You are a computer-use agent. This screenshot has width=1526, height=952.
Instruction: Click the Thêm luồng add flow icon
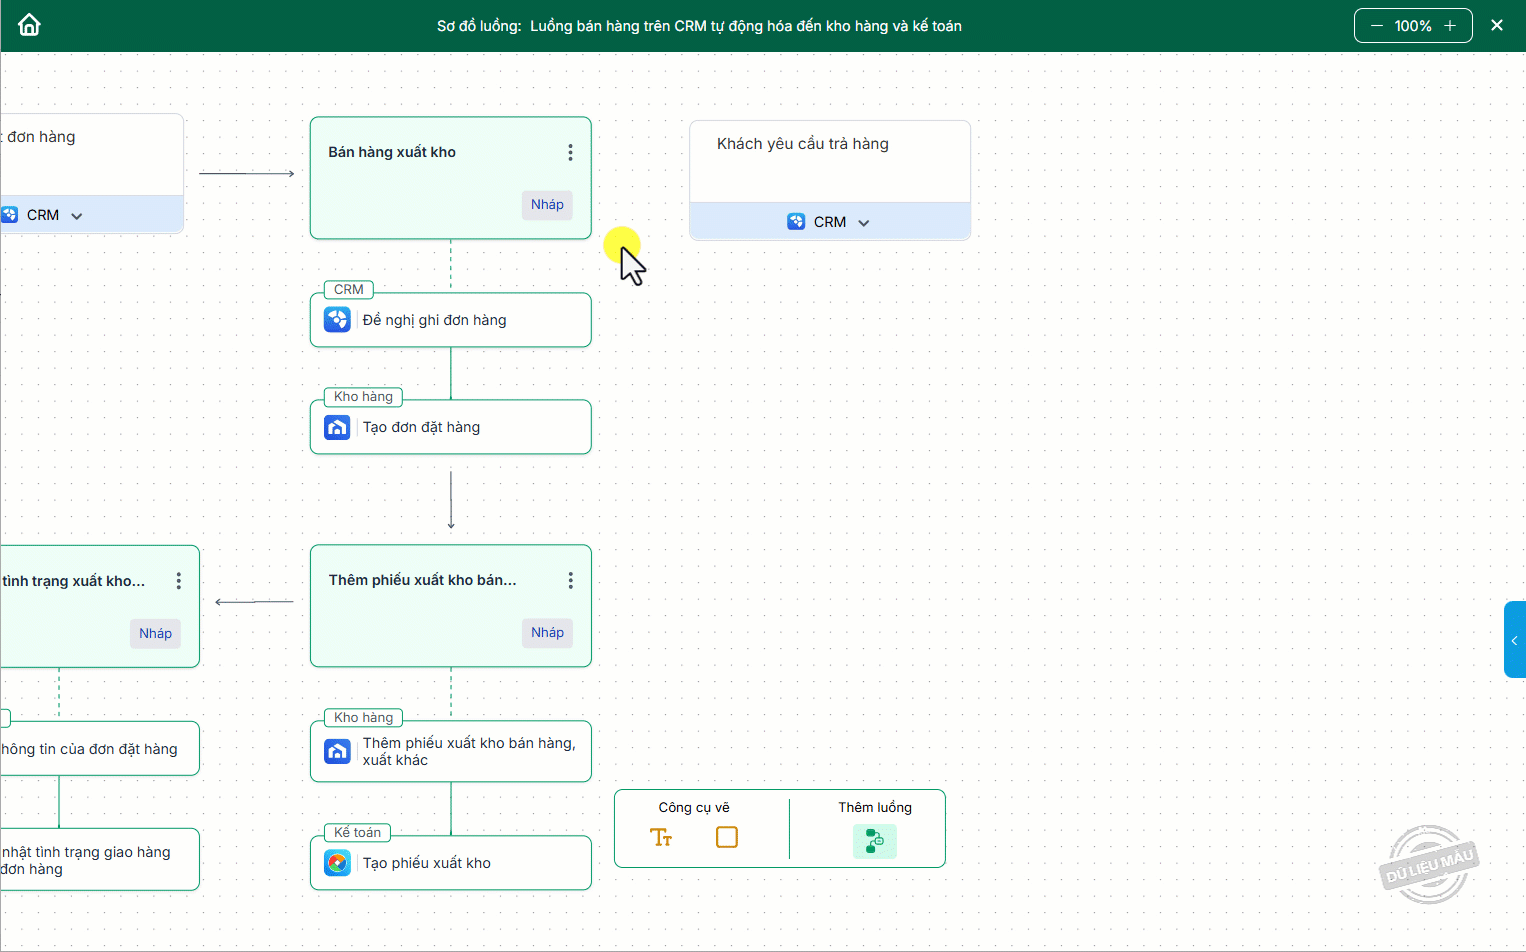pos(875,841)
